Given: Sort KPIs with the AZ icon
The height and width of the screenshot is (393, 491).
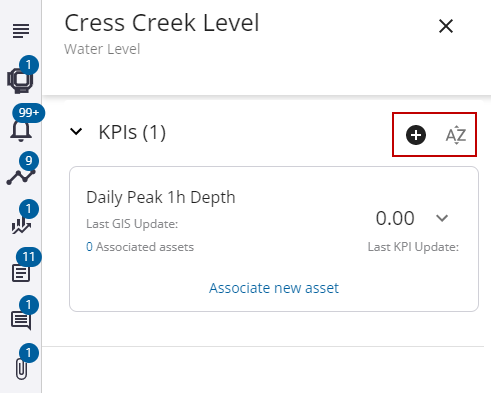Looking at the screenshot, I should (x=456, y=135).
